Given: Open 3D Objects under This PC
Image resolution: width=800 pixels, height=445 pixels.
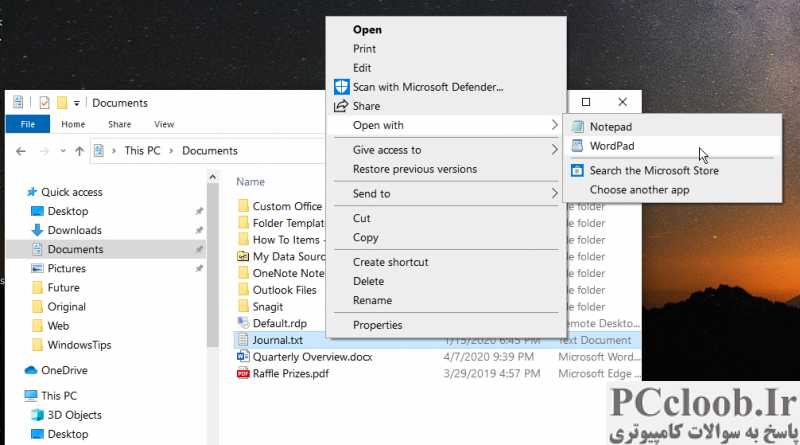Looking at the screenshot, I should [74, 415].
